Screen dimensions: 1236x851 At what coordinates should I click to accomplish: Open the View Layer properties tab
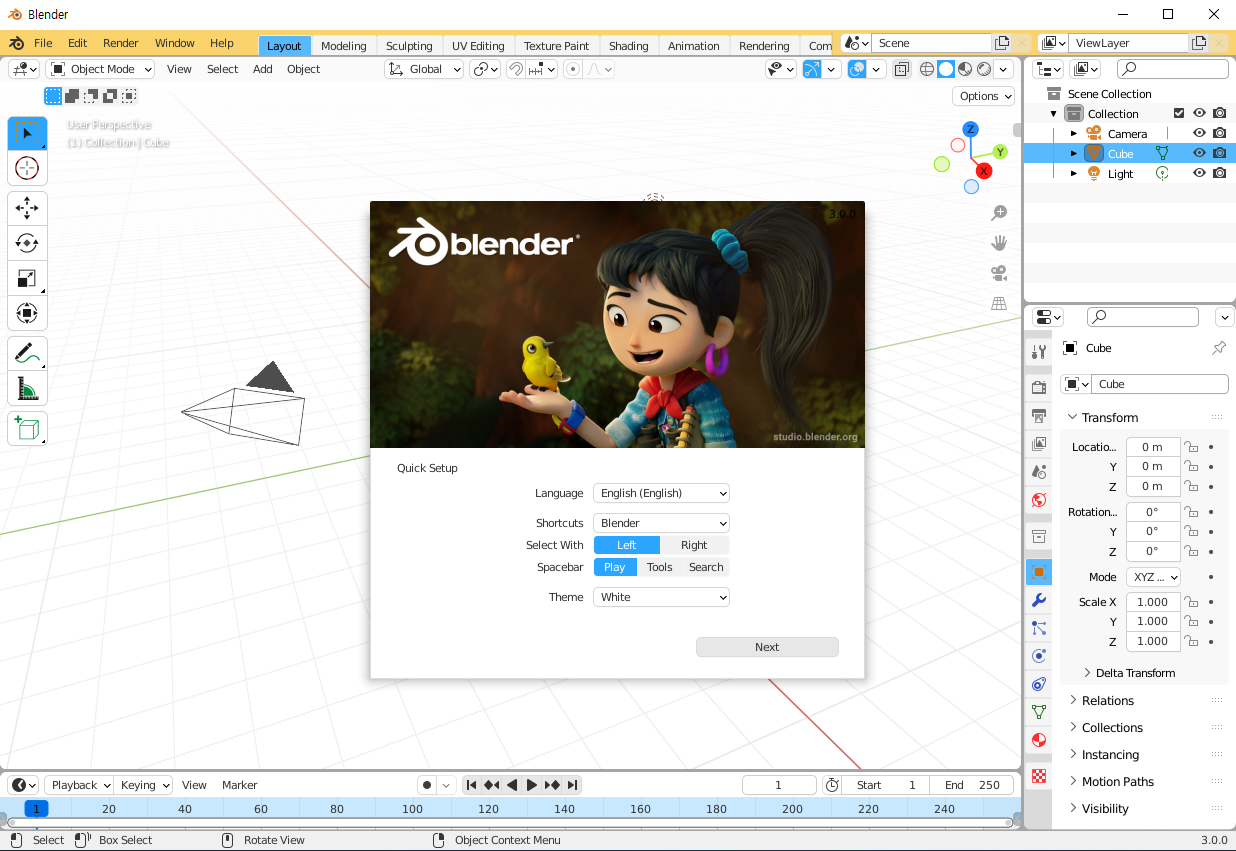tap(1039, 443)
